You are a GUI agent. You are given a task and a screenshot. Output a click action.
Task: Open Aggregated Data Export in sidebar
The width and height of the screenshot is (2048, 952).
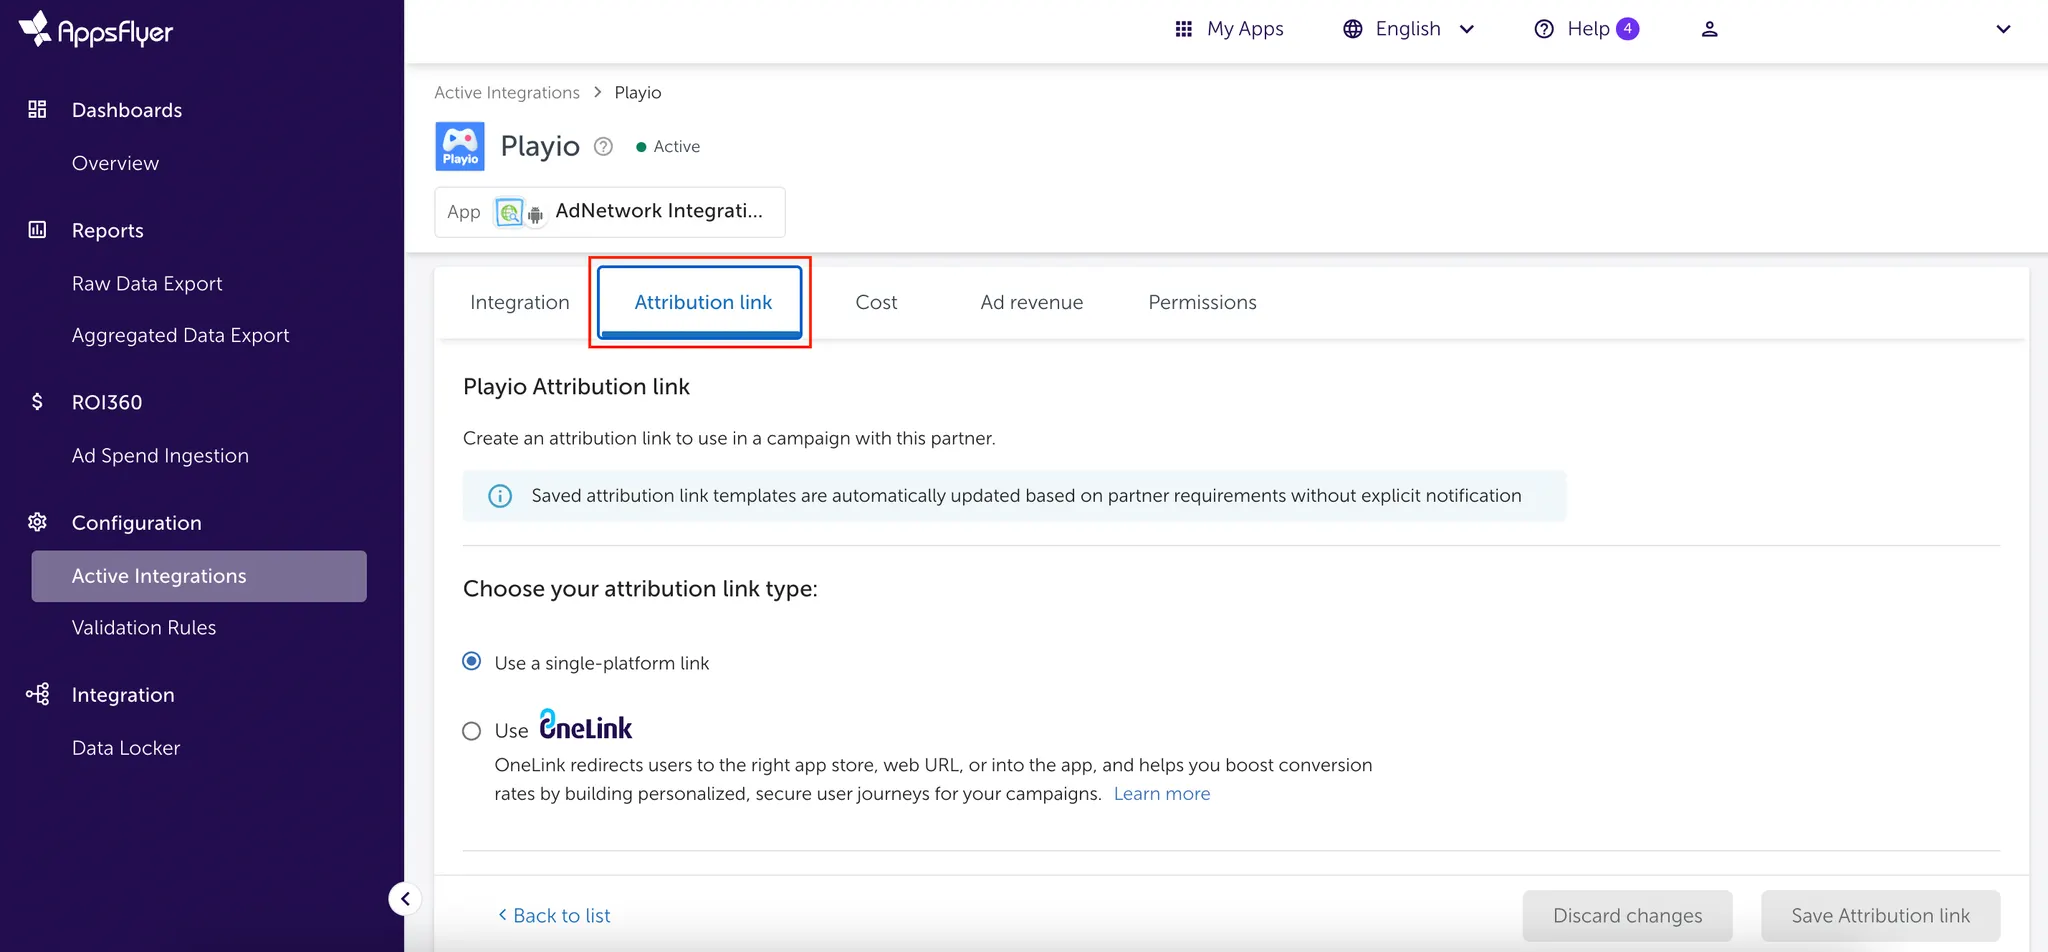coord(181,335)
